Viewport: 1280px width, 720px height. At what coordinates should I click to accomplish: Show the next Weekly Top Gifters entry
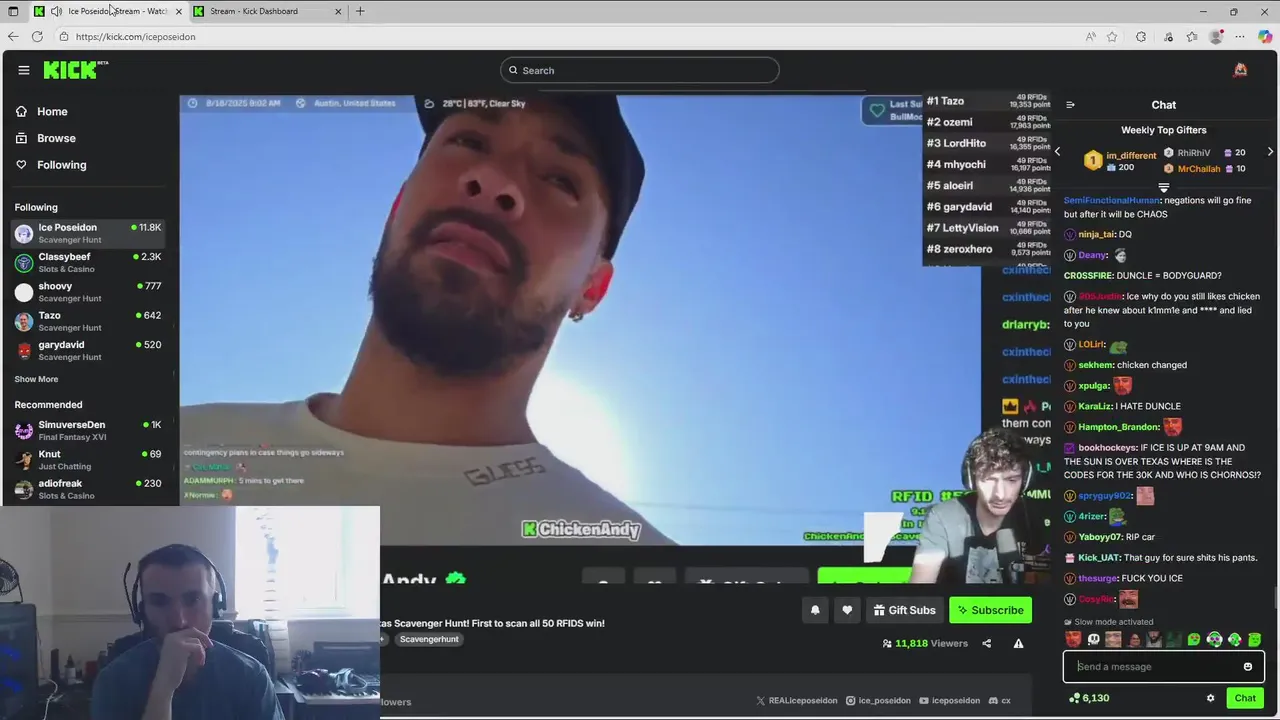point(1270,152)
